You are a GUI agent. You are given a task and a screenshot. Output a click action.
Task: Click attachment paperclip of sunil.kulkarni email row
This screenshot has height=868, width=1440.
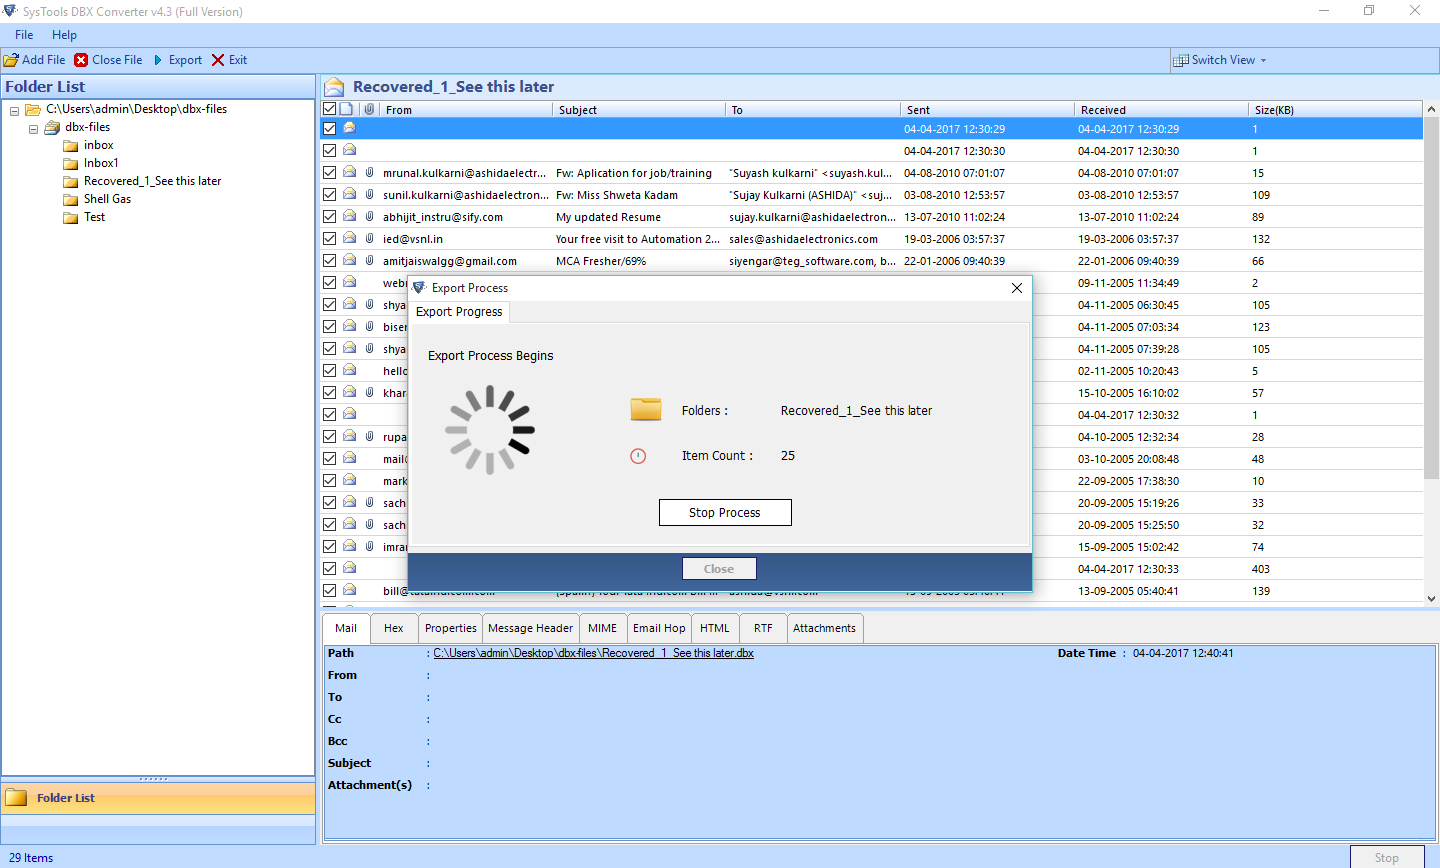pyautogui.click(x=369, y=194)
